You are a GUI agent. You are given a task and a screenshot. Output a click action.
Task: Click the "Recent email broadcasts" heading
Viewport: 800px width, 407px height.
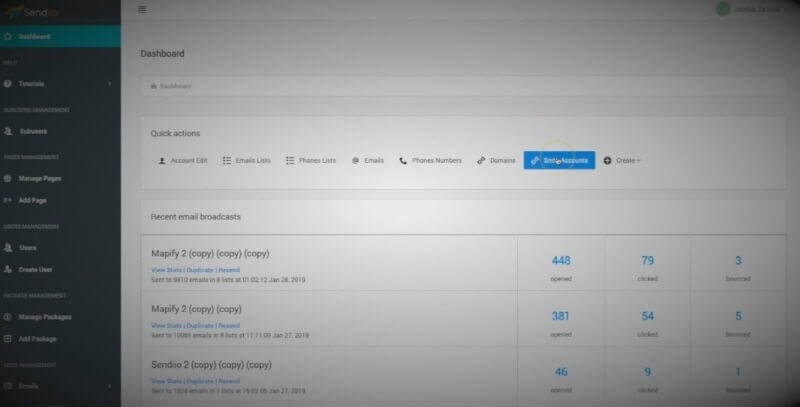[x=195, y=217]
